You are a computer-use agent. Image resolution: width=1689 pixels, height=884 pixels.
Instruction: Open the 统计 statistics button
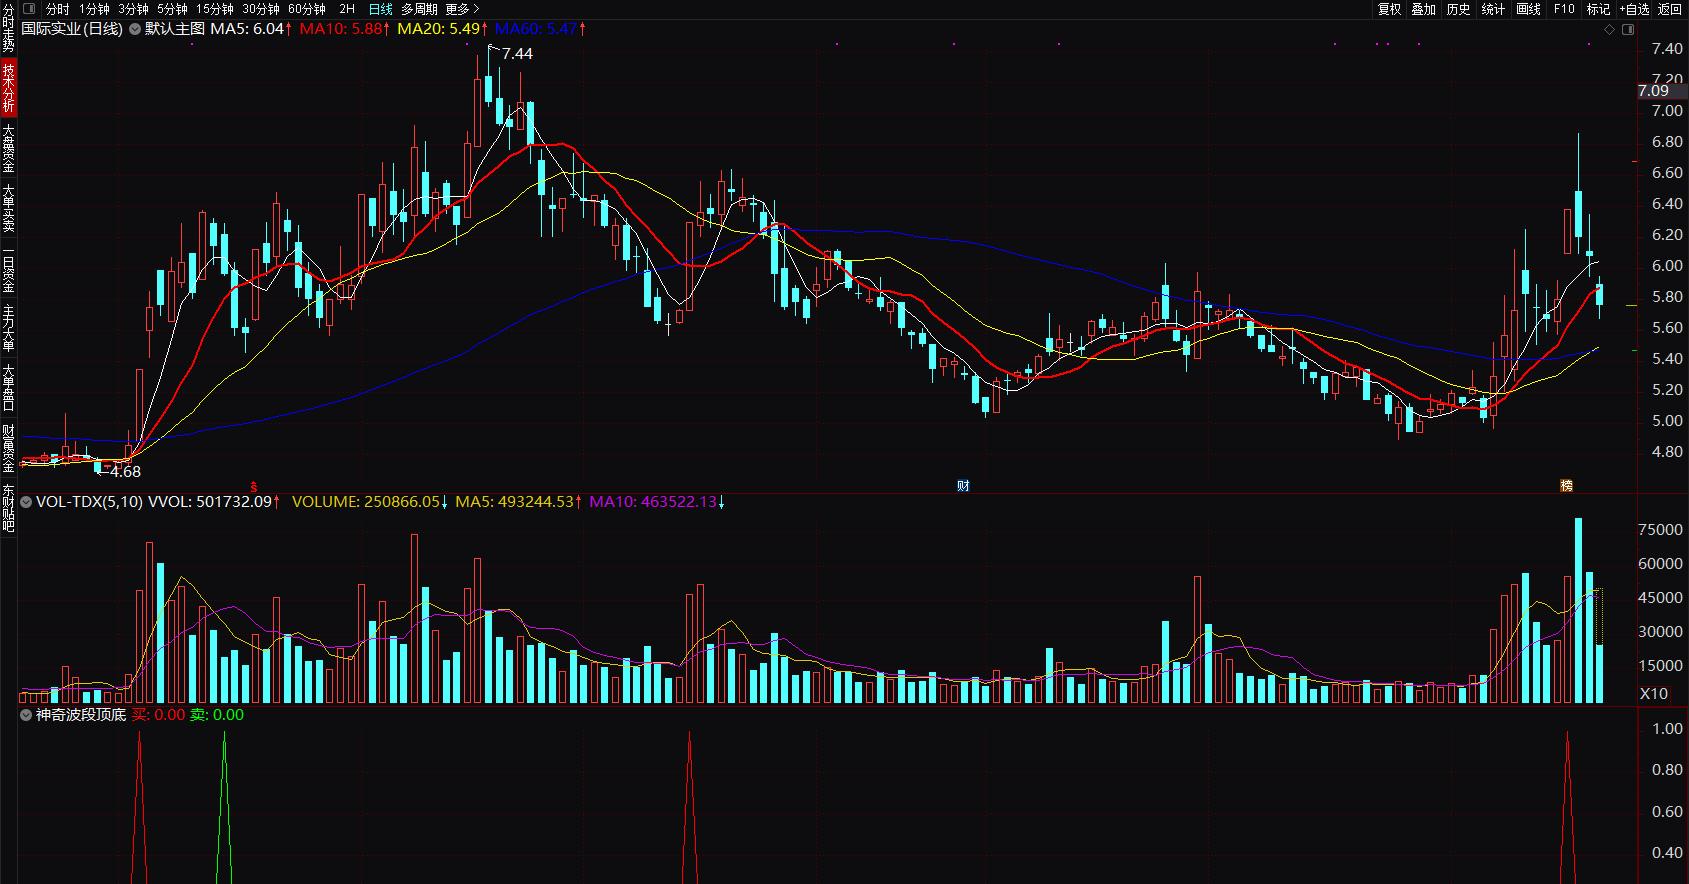pyautogui.click(x=1493, y=9)
